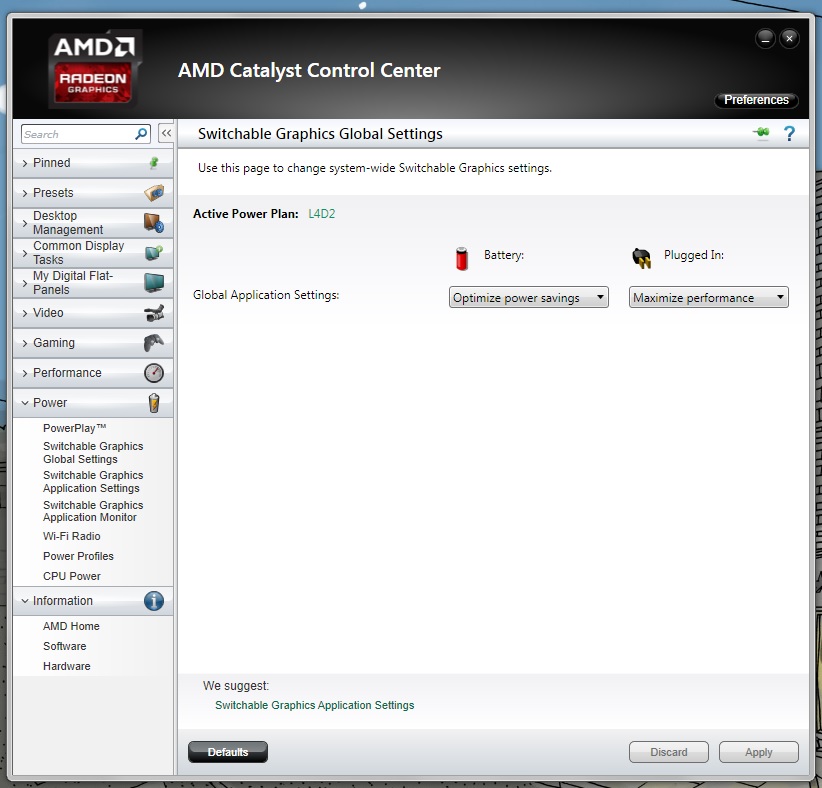Click the Power battery icon in the sidebar

pos(154,403)
